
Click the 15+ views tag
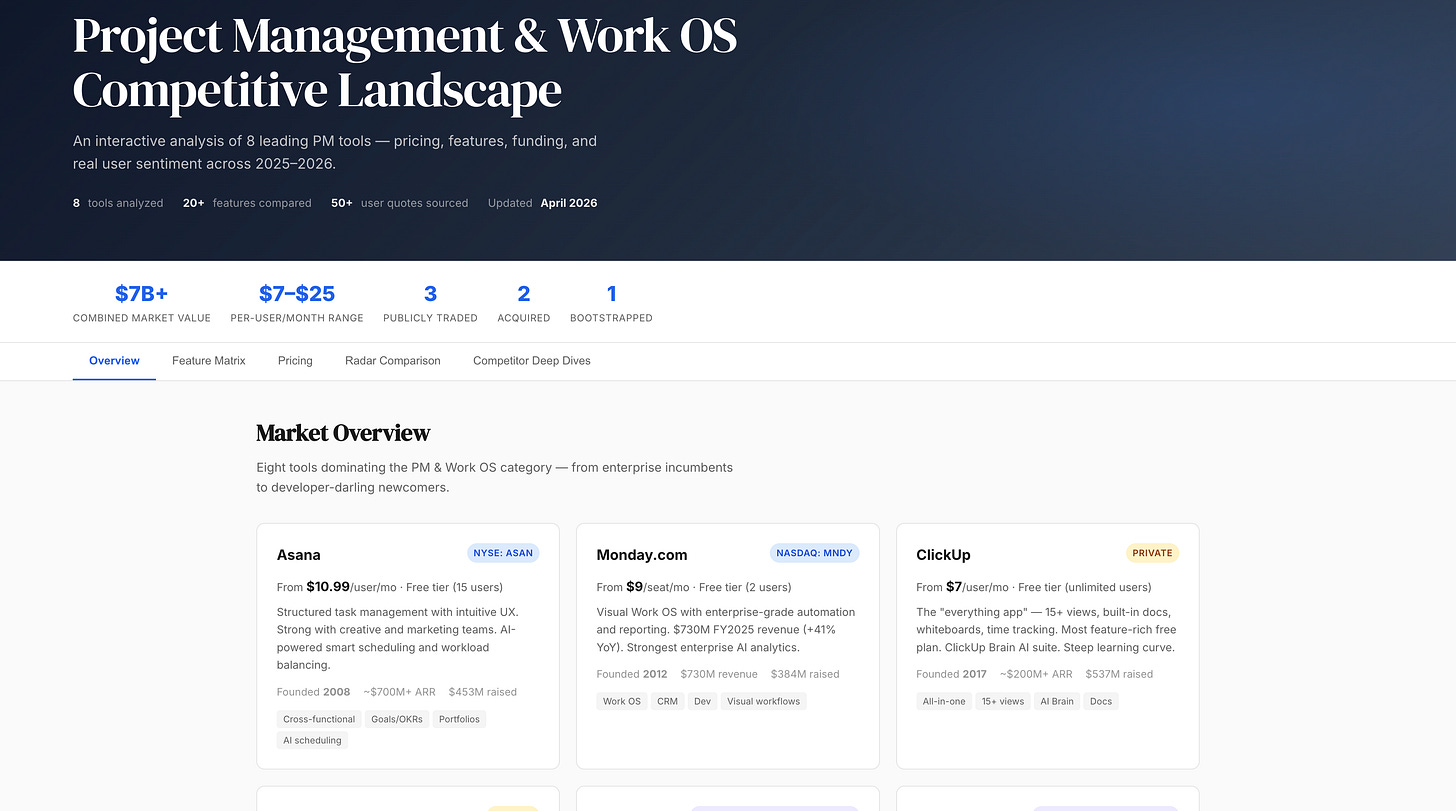tap(1003, 701)
